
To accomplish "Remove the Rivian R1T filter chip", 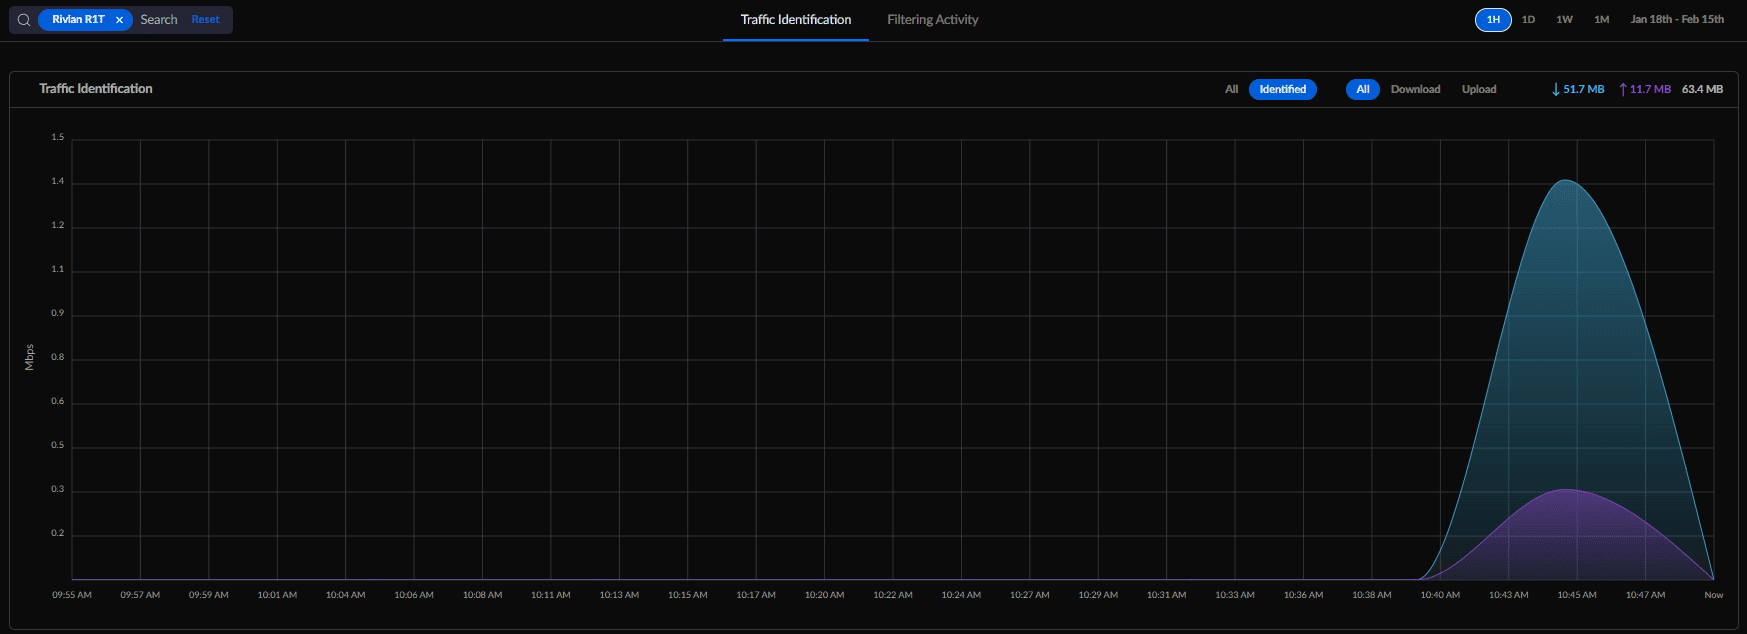I will (119, 20).
